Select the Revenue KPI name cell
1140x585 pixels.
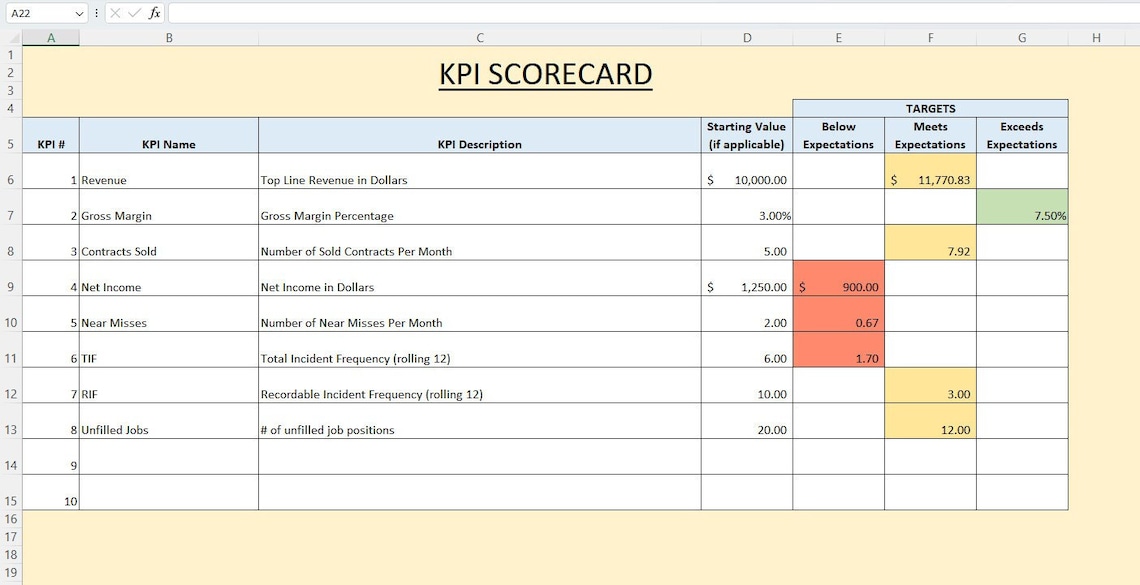168,180
